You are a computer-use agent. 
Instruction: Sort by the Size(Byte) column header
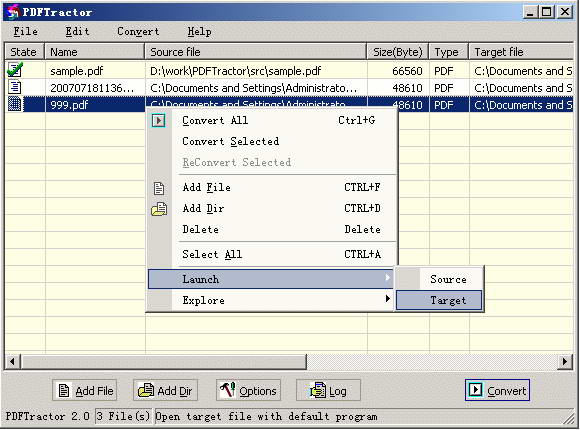click(x=398, y=52)
